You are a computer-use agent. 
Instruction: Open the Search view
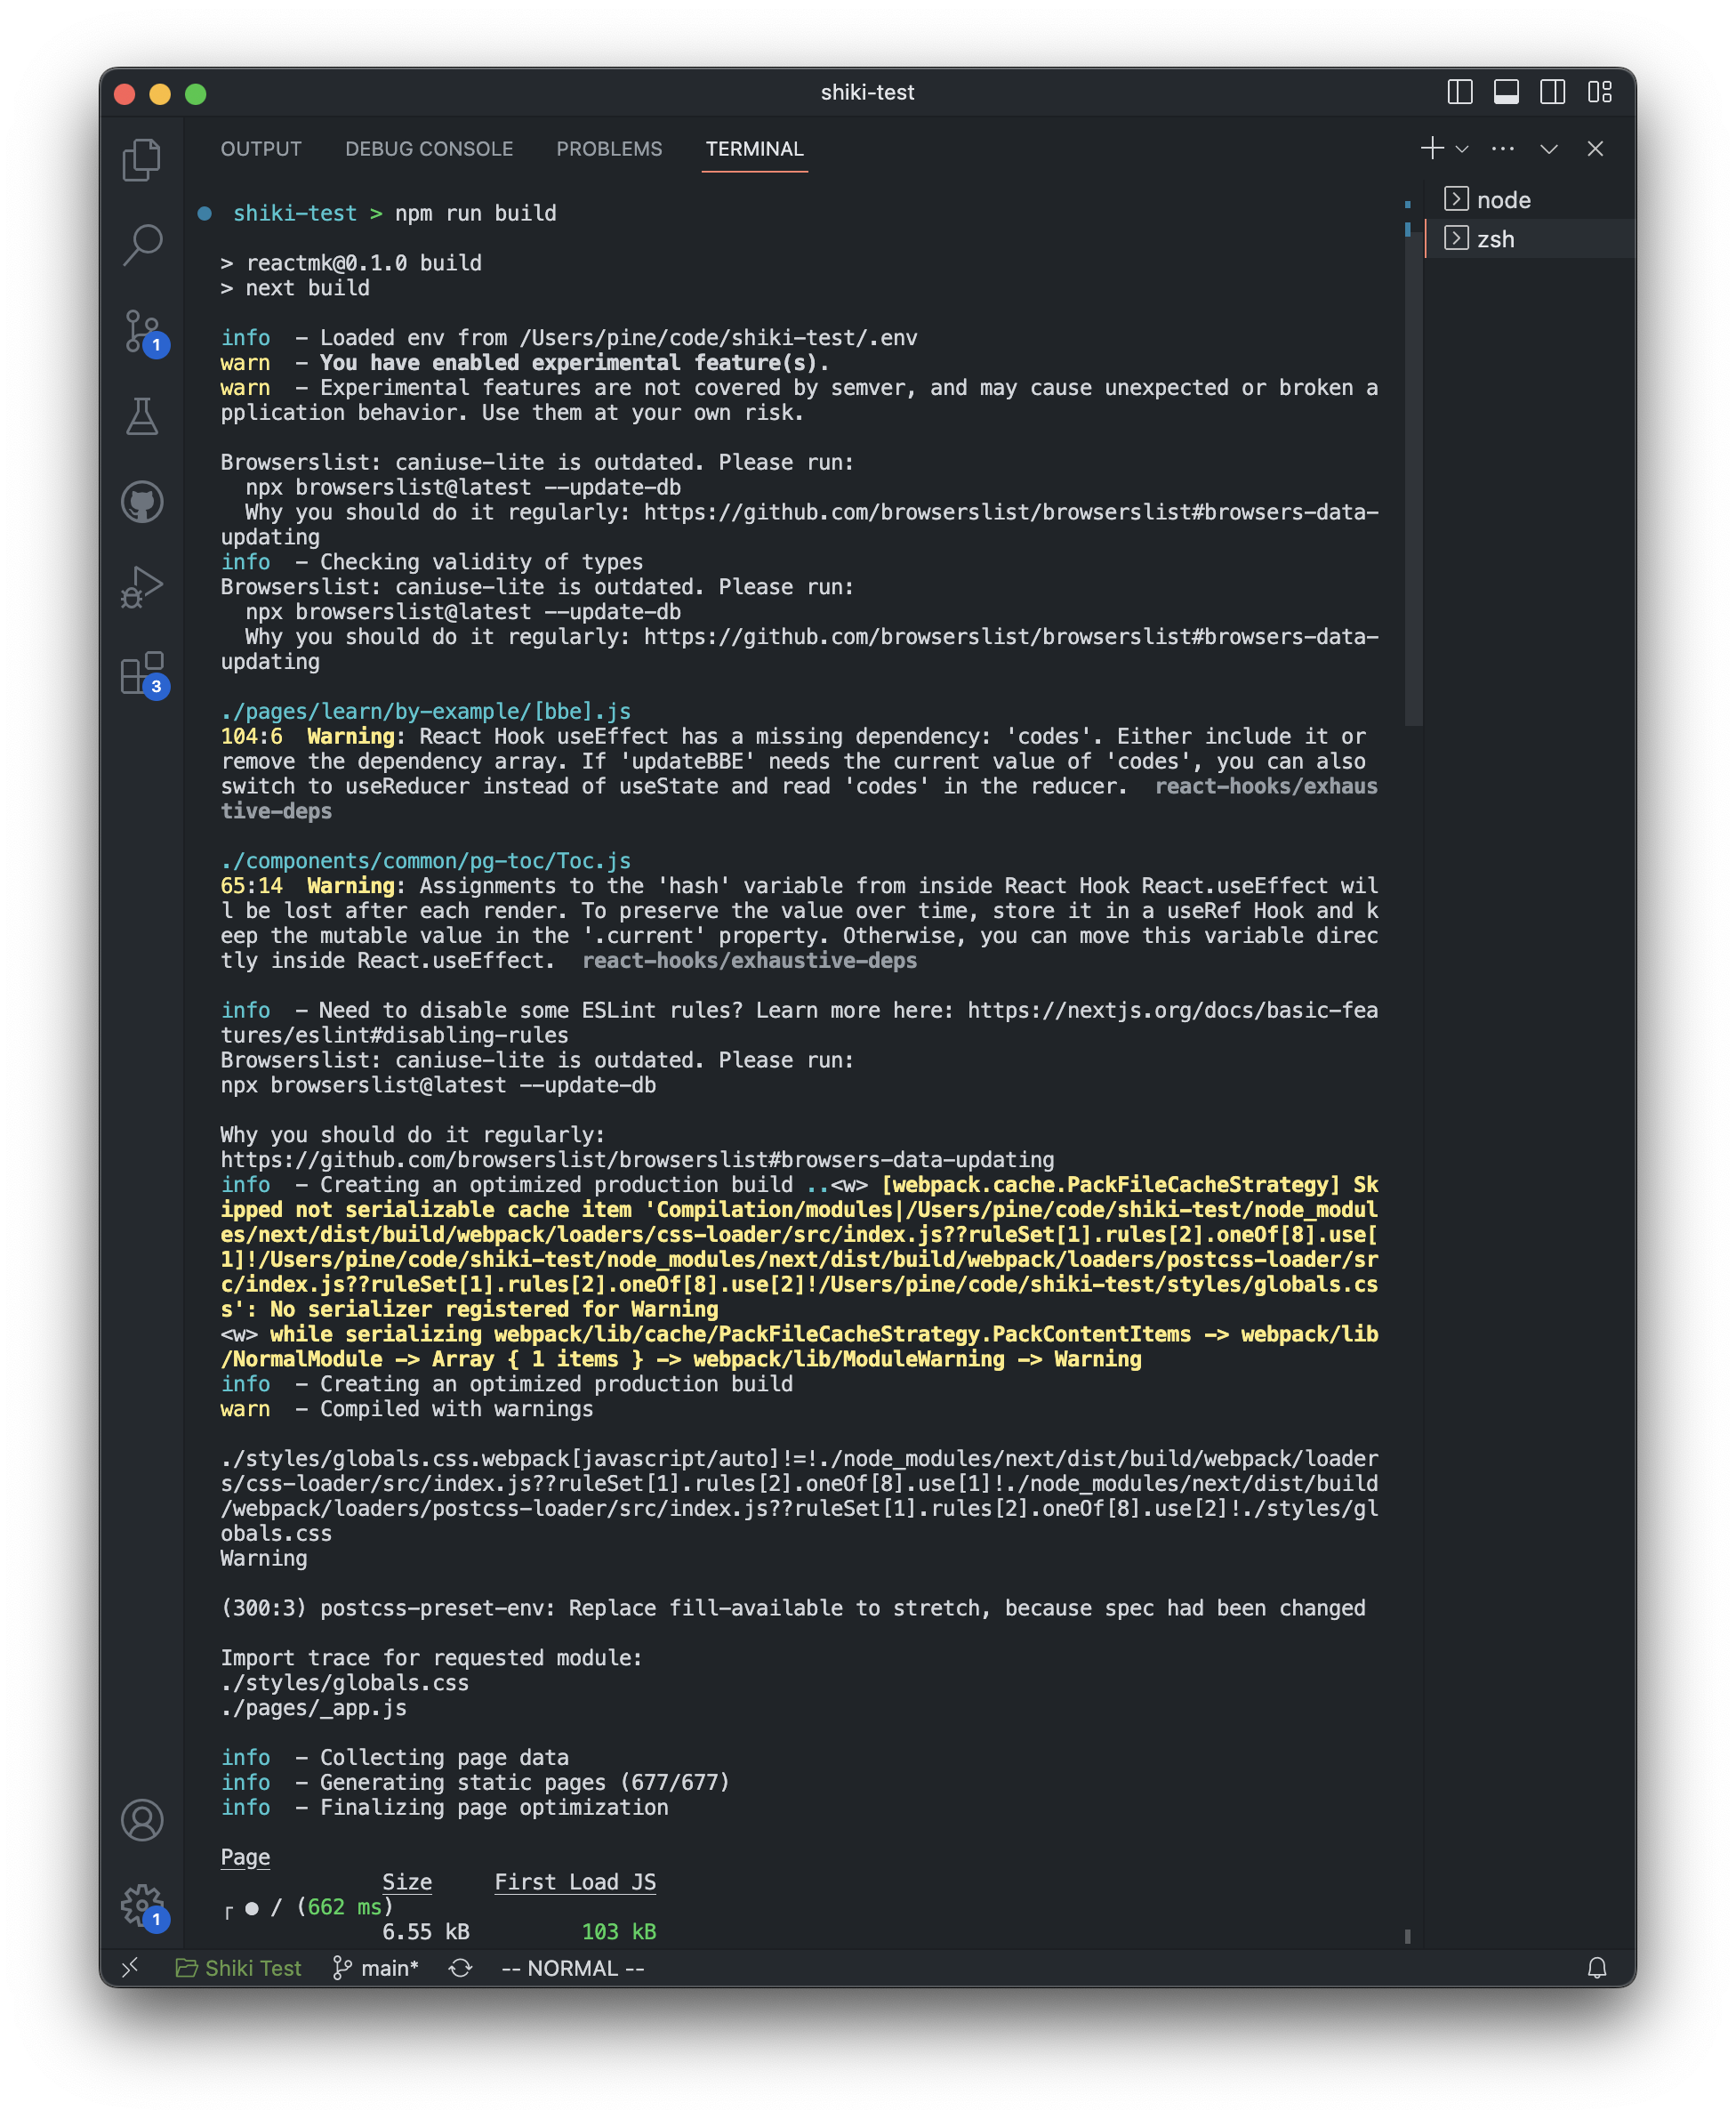tap(141, 242)
